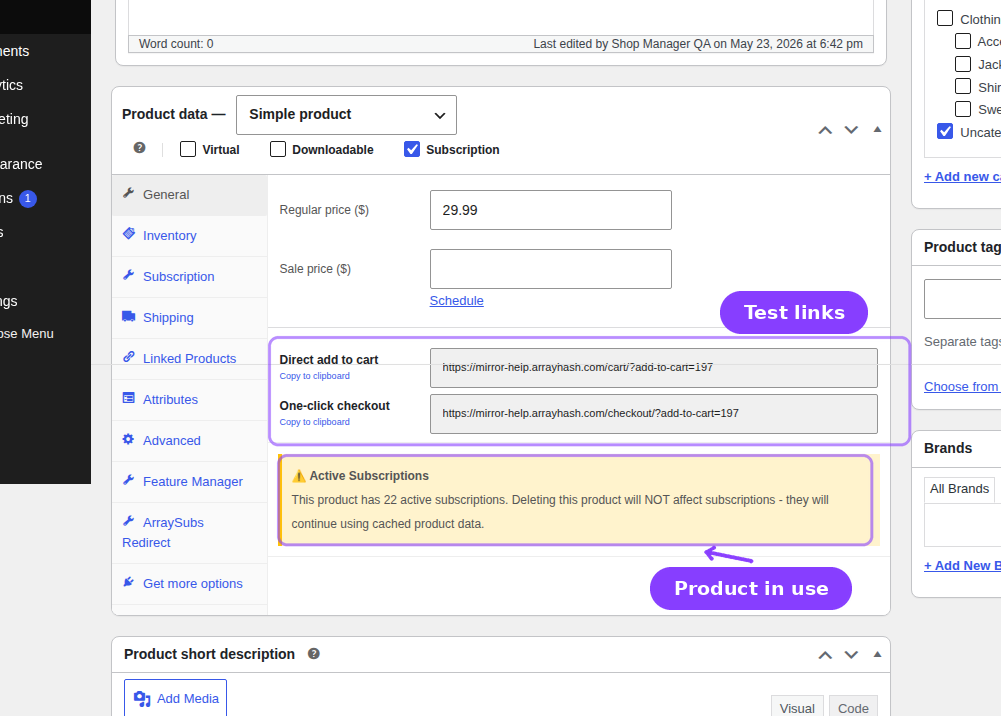The image size is (1001, 716).
Task: Open the ArraySubs Redirect tab
Action: pyautogui.click(x=190, y=533)
